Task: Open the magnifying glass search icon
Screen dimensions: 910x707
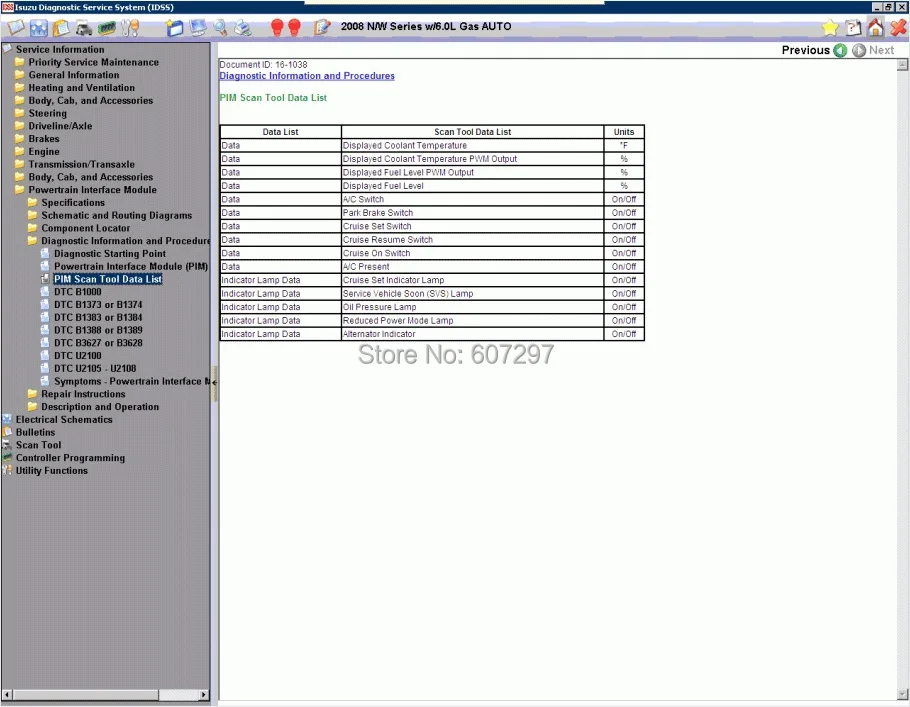Action: [221, 27]
